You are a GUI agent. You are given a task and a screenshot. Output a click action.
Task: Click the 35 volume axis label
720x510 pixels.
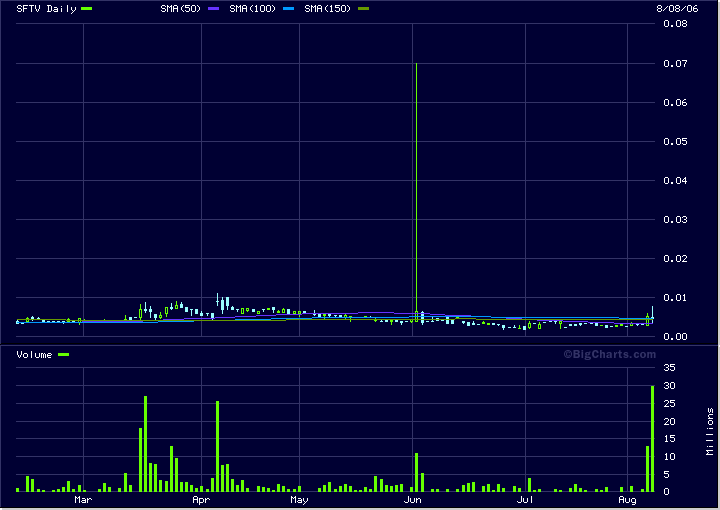(669, 368)
